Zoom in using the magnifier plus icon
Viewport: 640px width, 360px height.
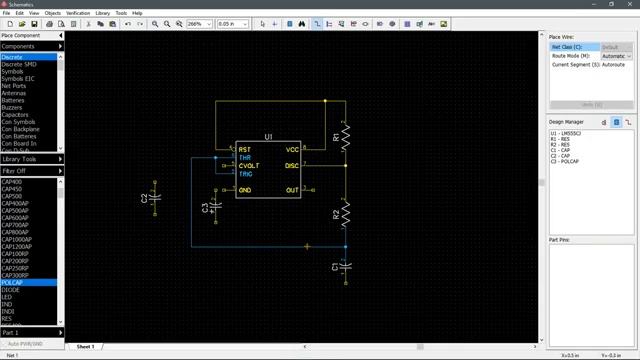coord(155,24)
